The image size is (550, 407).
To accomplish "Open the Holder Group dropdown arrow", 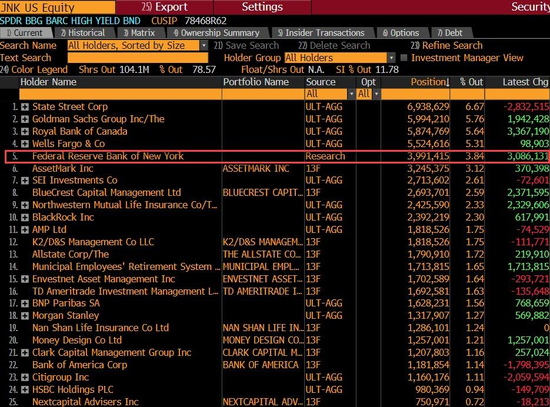I will pos(391,58).
